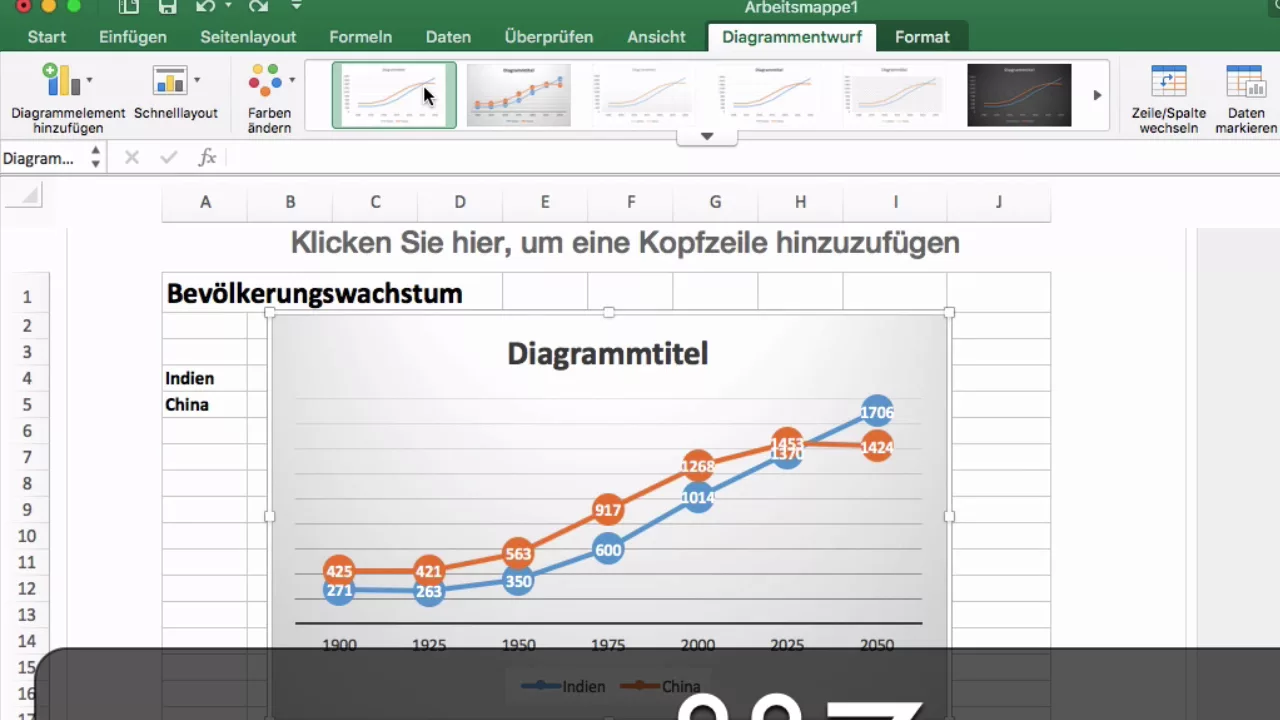Click the fx insert function icon
1280x720 pixels.
coord(207,158)
